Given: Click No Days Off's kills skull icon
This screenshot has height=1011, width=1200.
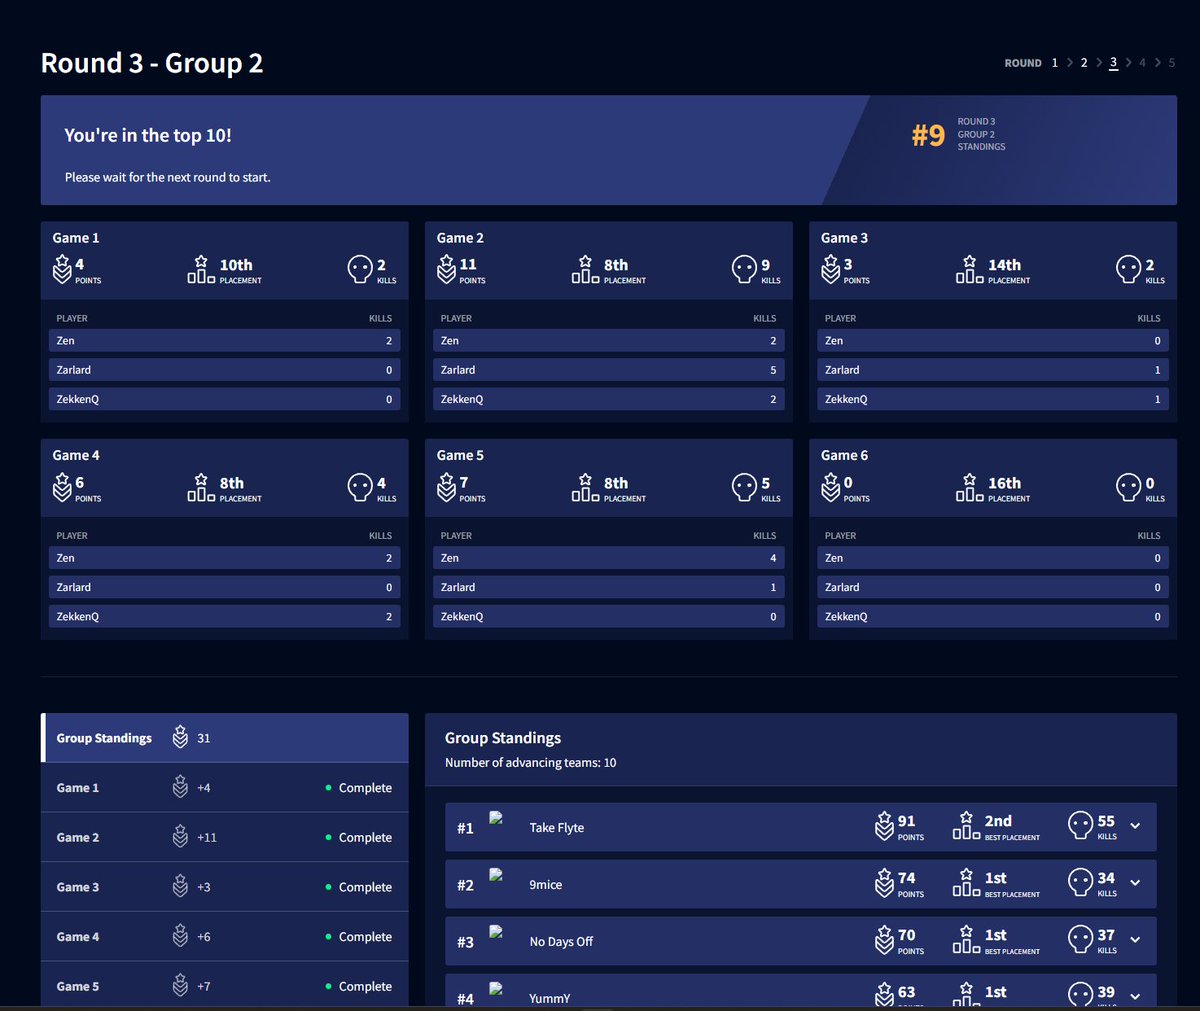Looking at the screenshot, I should point(1080,939).
